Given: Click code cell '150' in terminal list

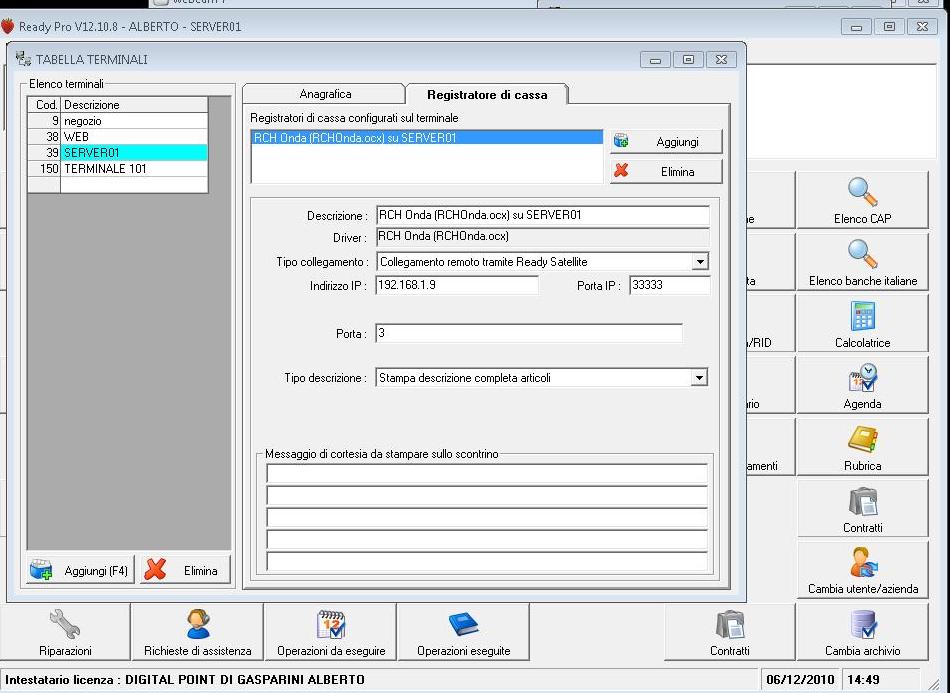Looking at the screenshot, I should (x=45, y=168).
